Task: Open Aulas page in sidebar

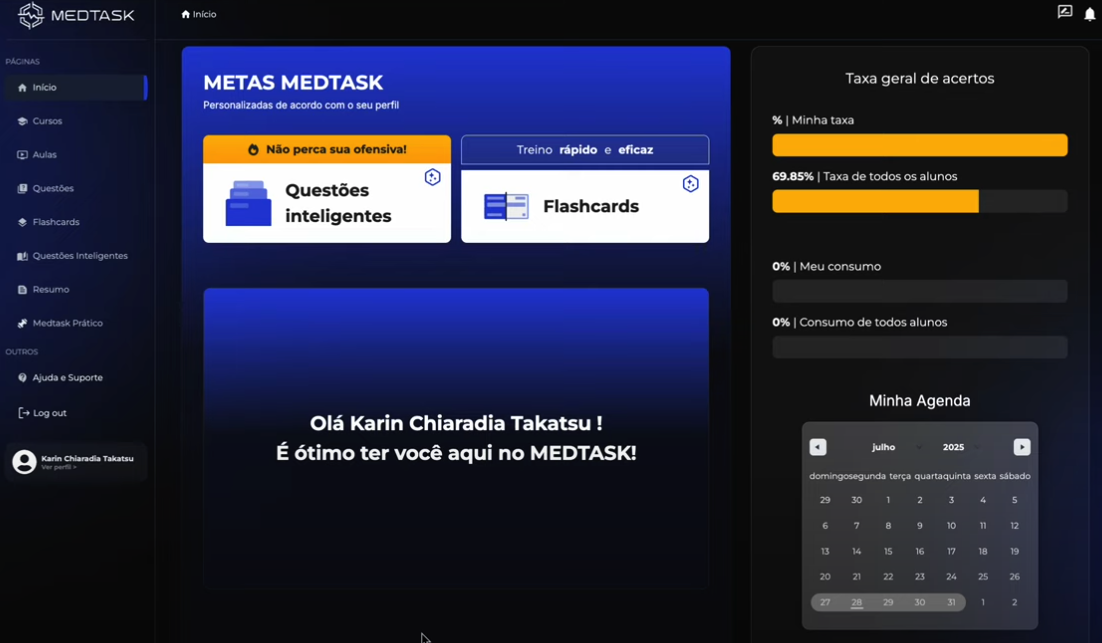Action: click(x=76, y=155)
